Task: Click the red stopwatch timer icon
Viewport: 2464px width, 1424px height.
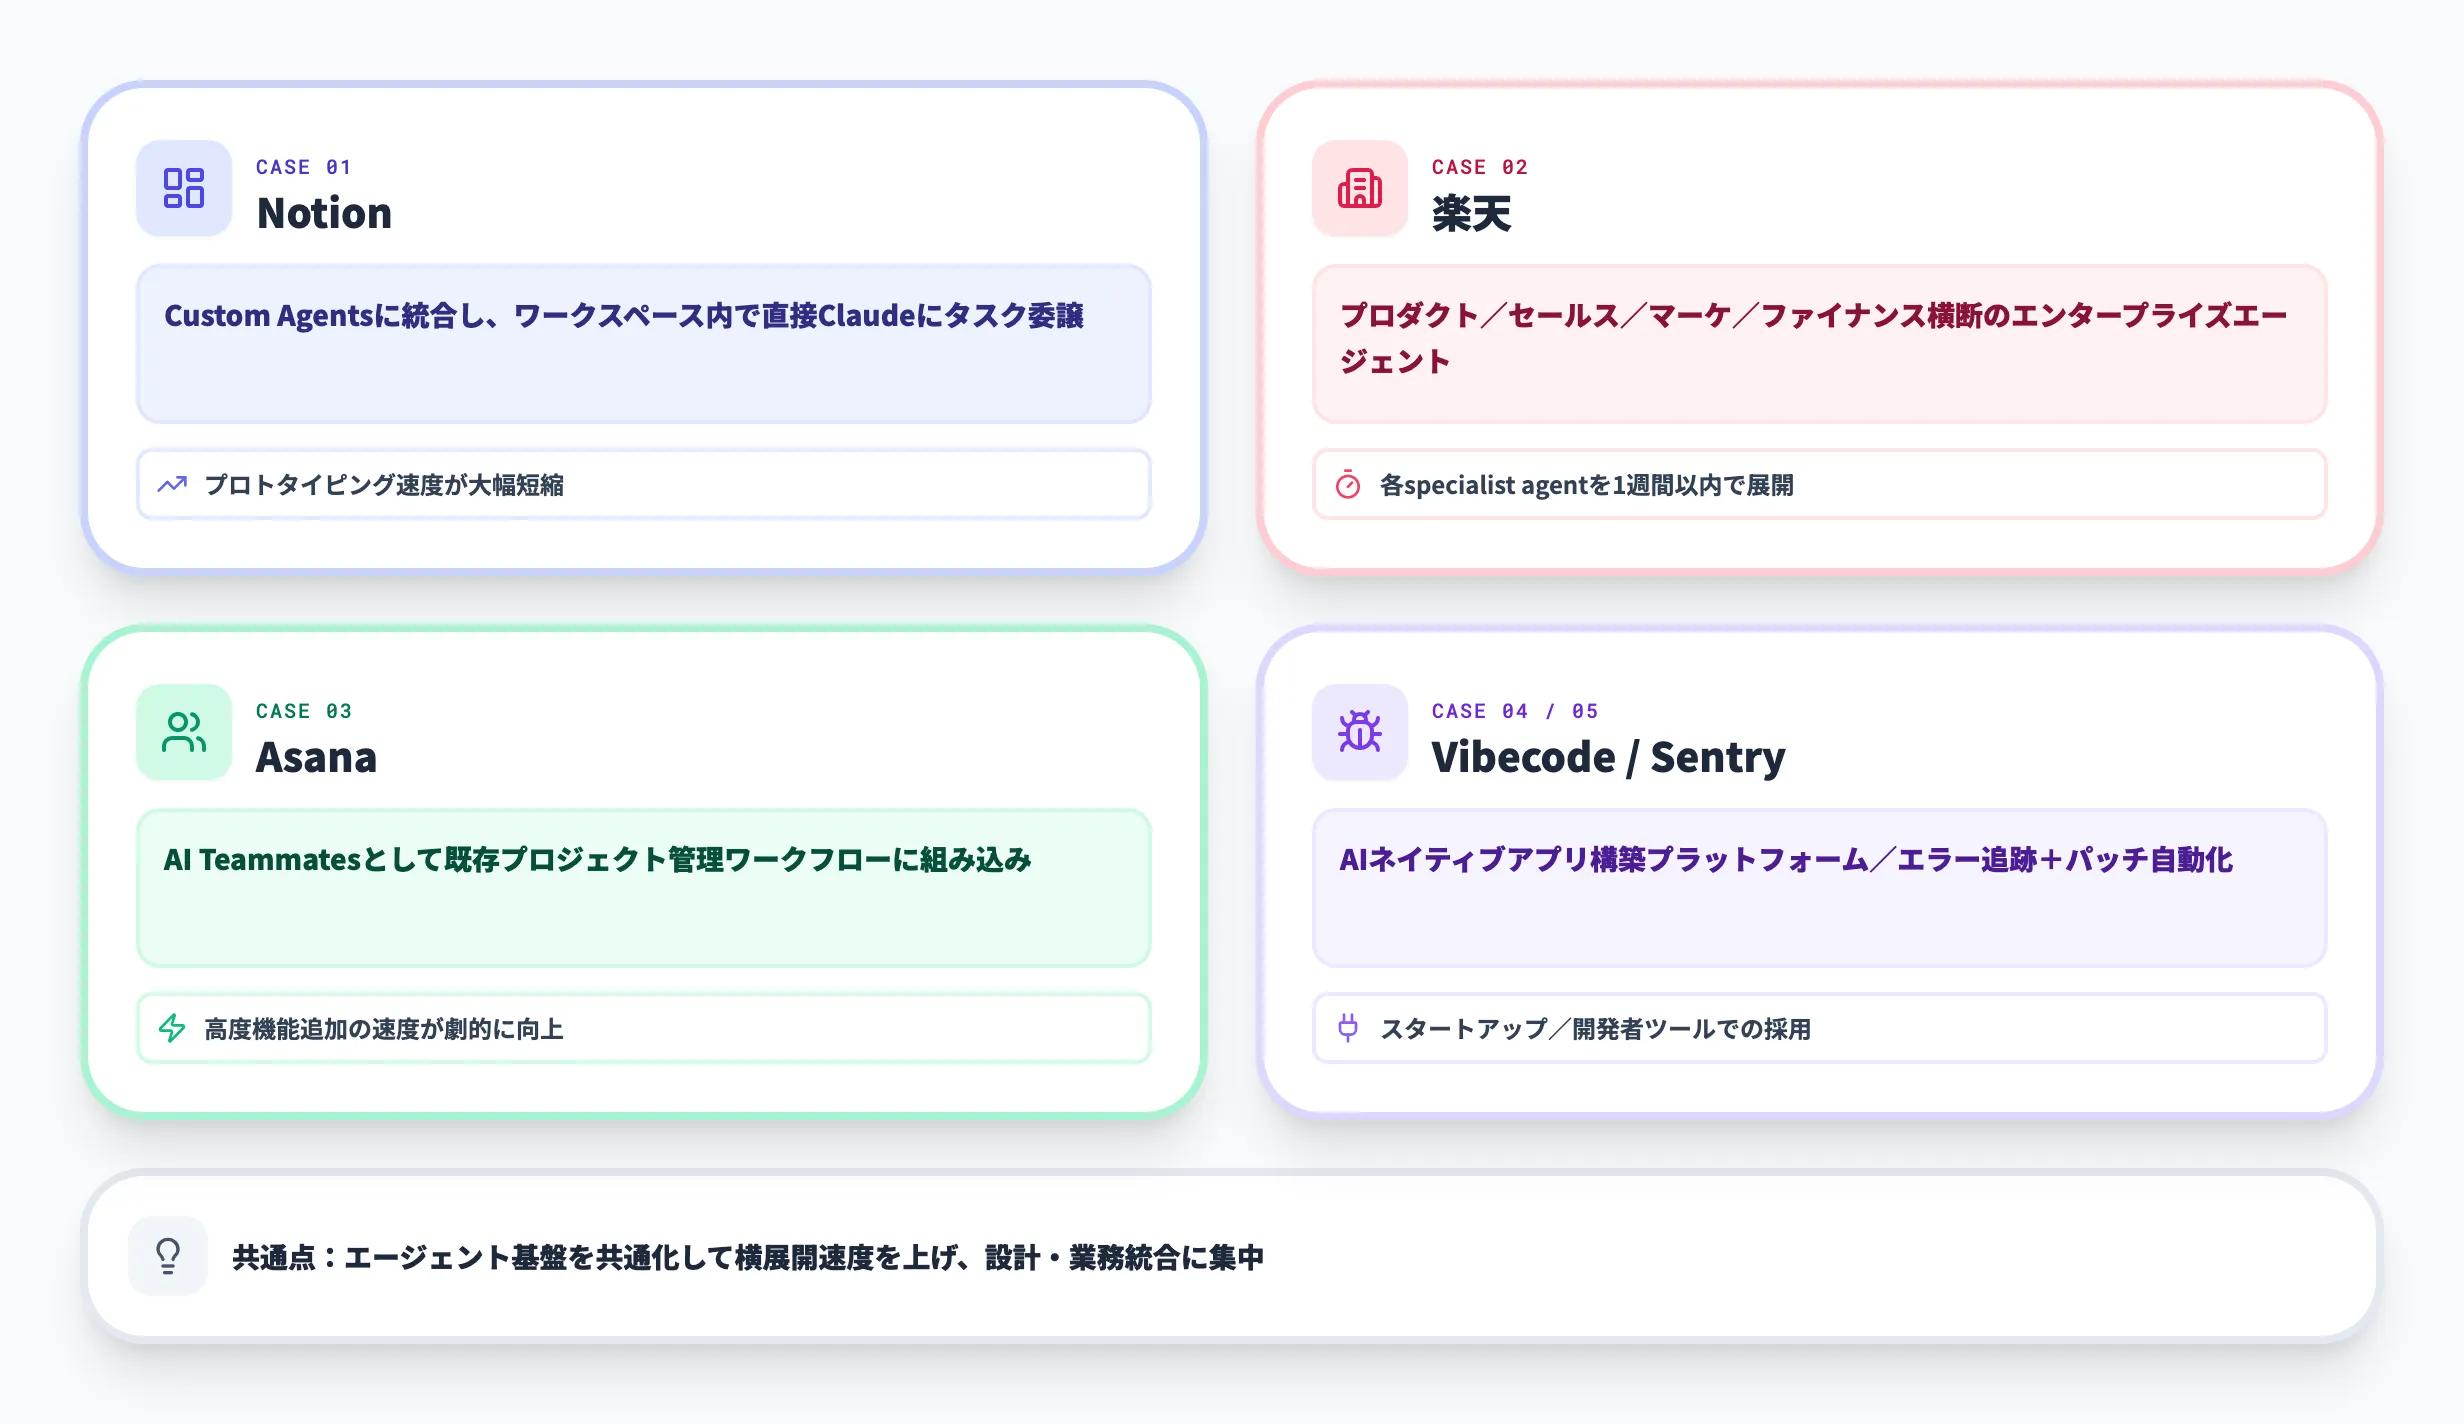Action: click(x=1348, y=485)
